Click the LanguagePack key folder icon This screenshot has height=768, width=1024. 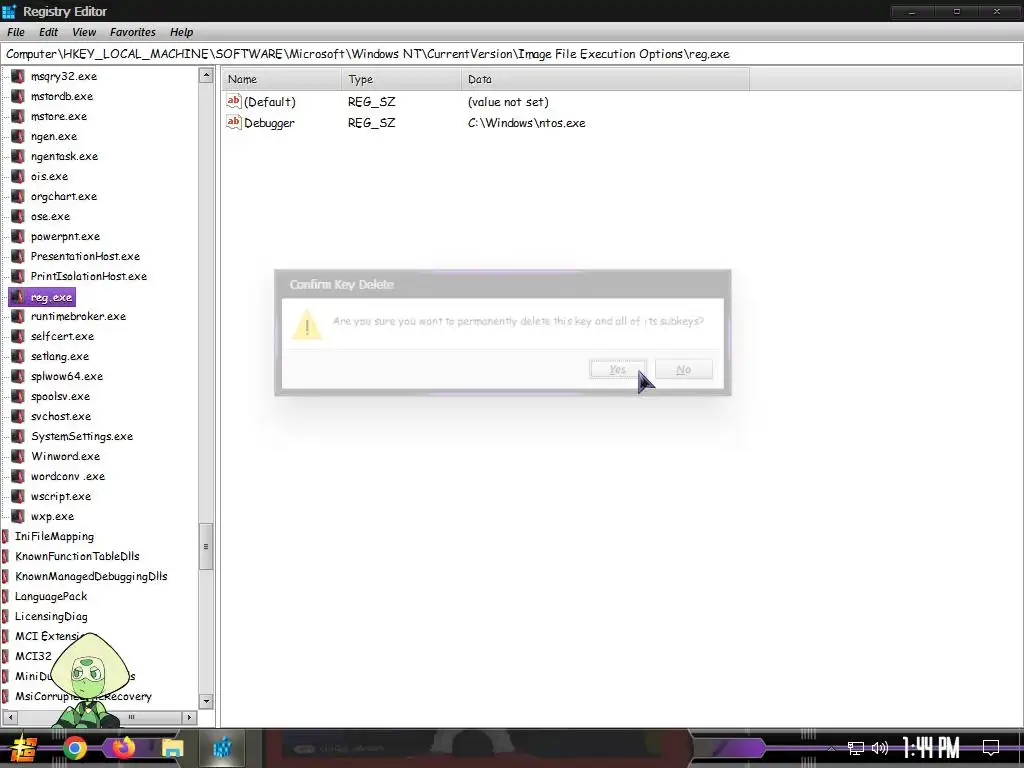[x=6, y=596]
